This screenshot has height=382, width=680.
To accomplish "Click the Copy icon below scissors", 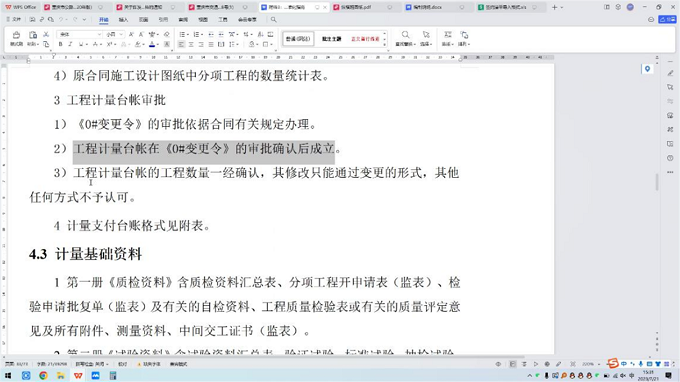I will pyautogui.click(x=46, y=44).
